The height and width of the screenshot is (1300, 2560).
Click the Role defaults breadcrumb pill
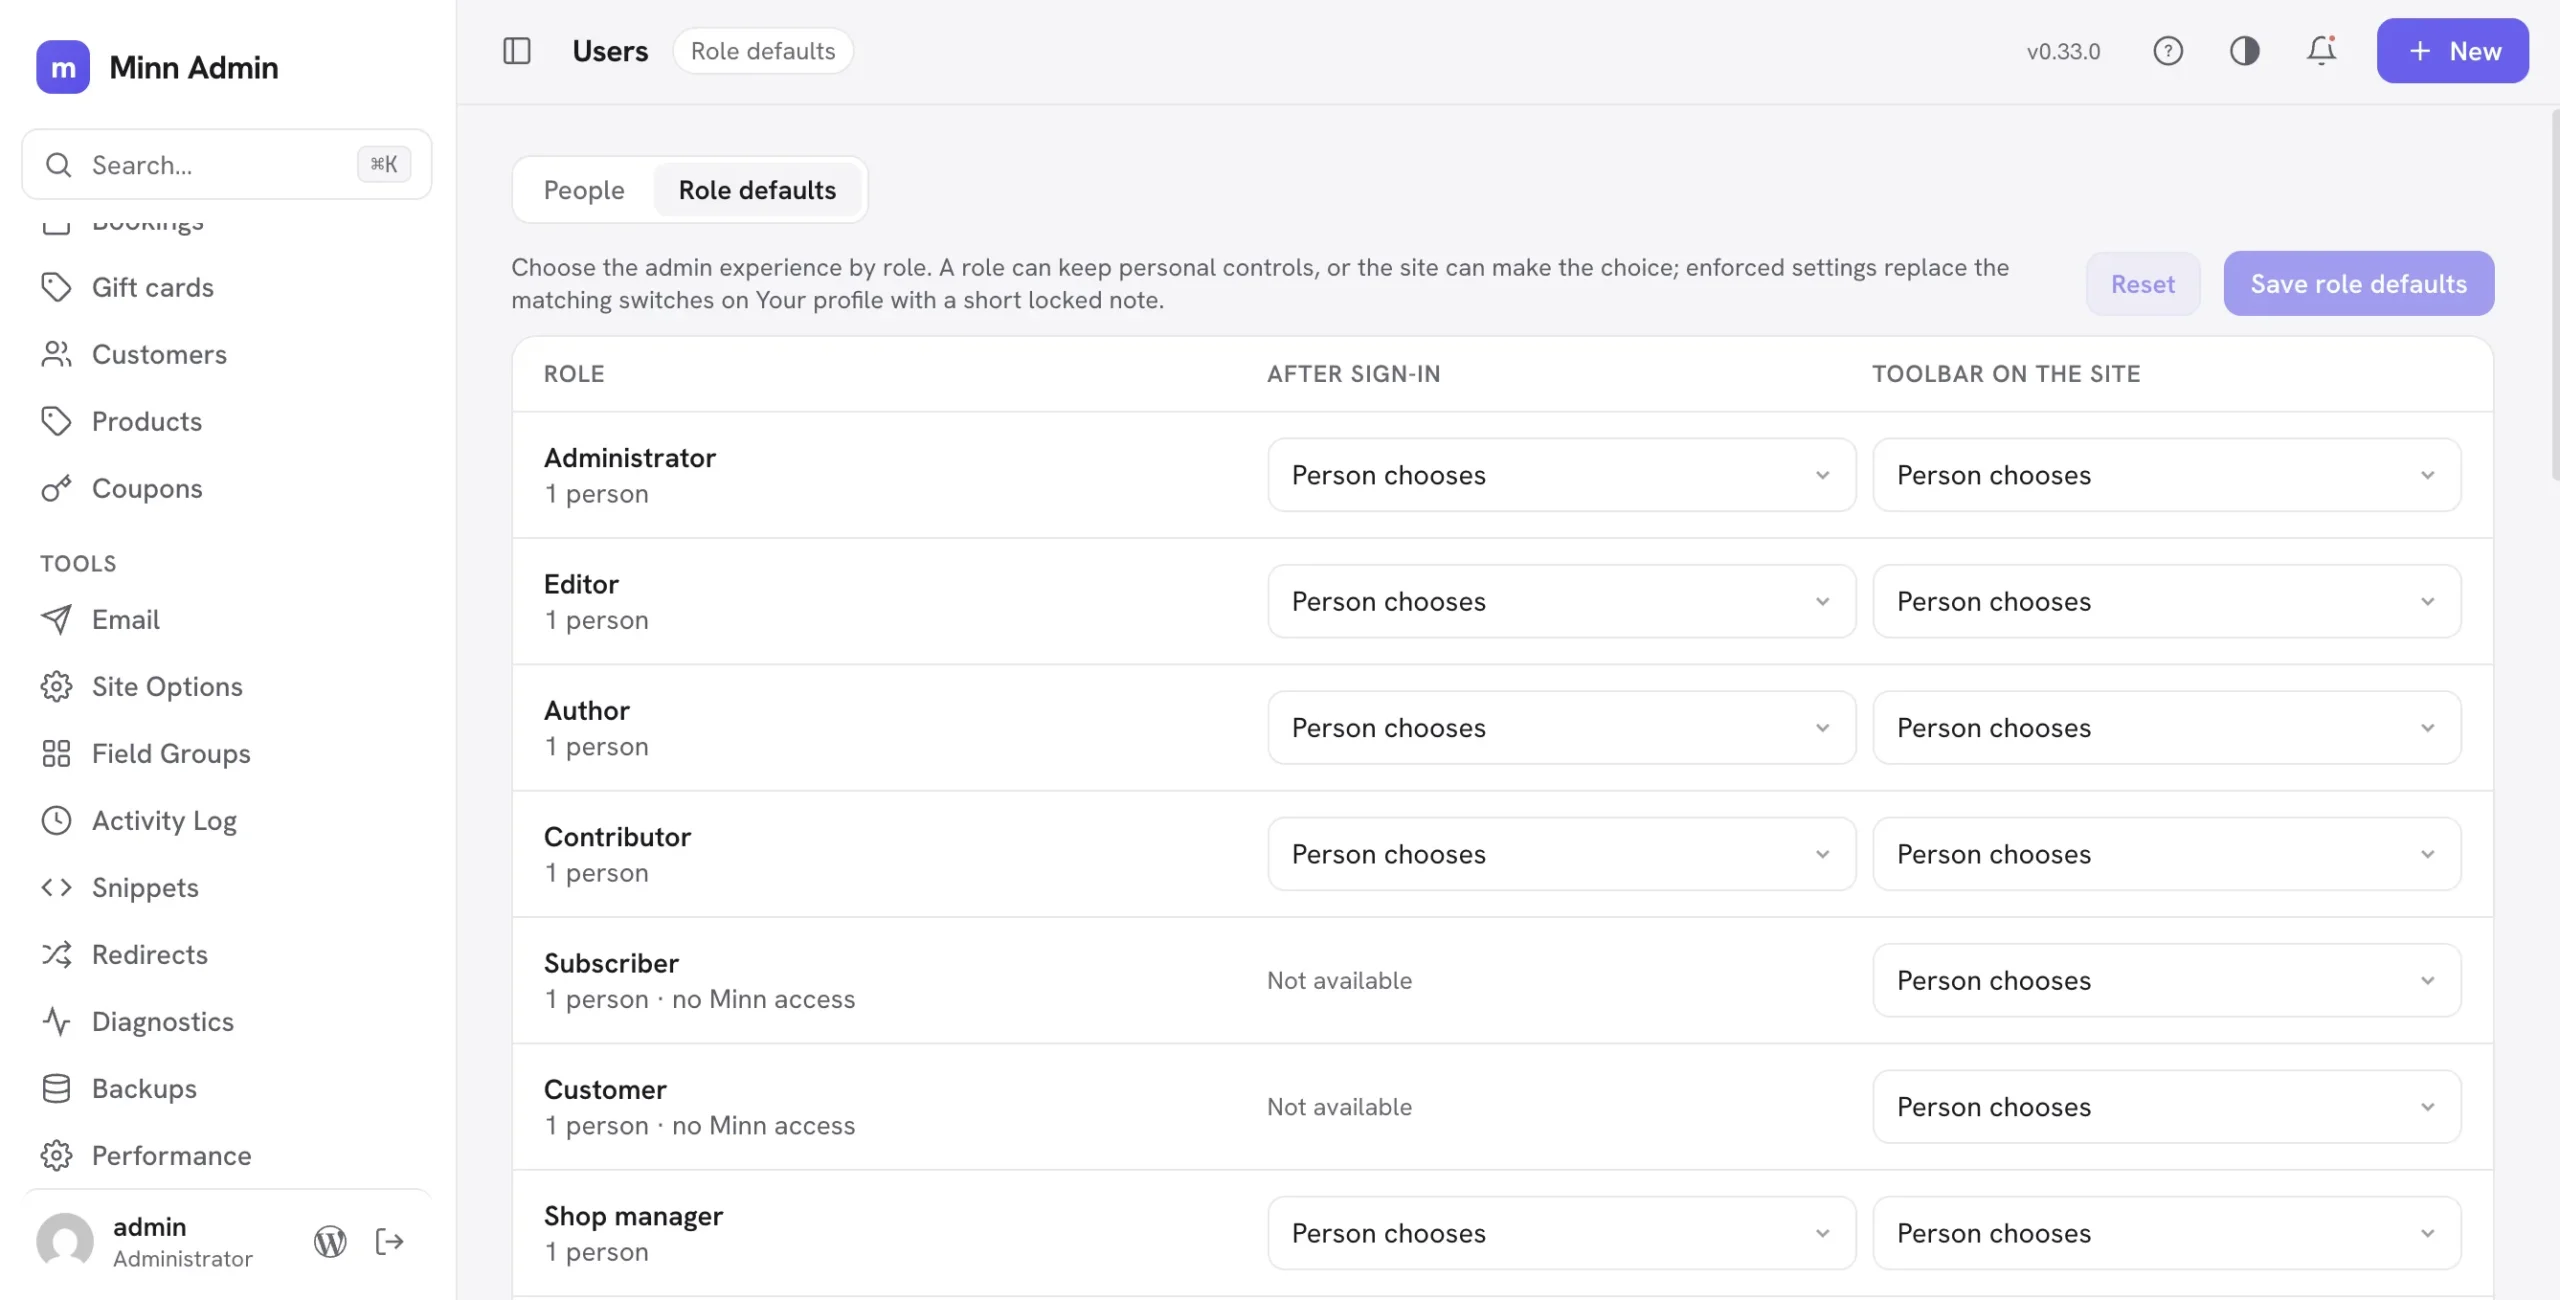coord(763,51)
